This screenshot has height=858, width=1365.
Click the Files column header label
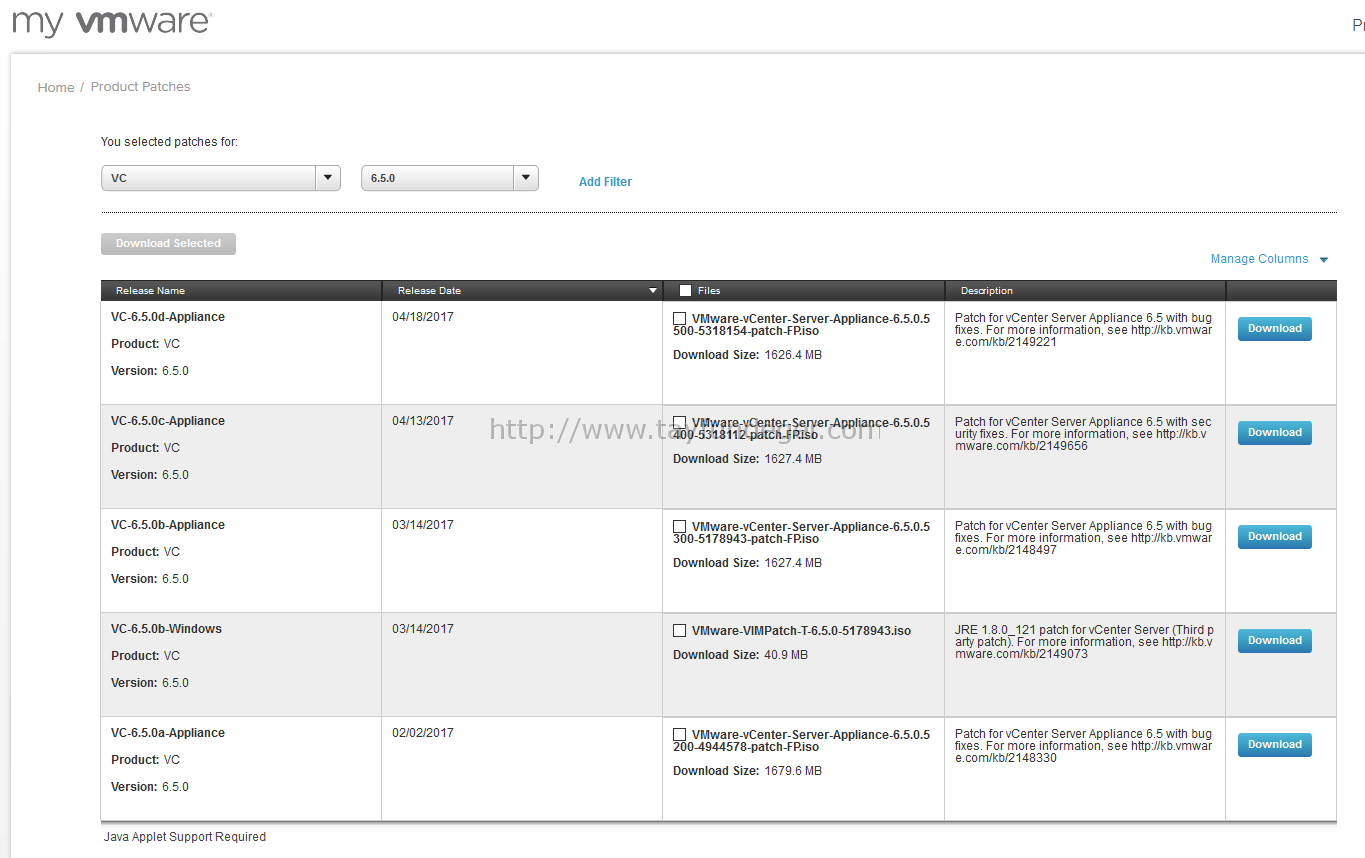point(709,291)
